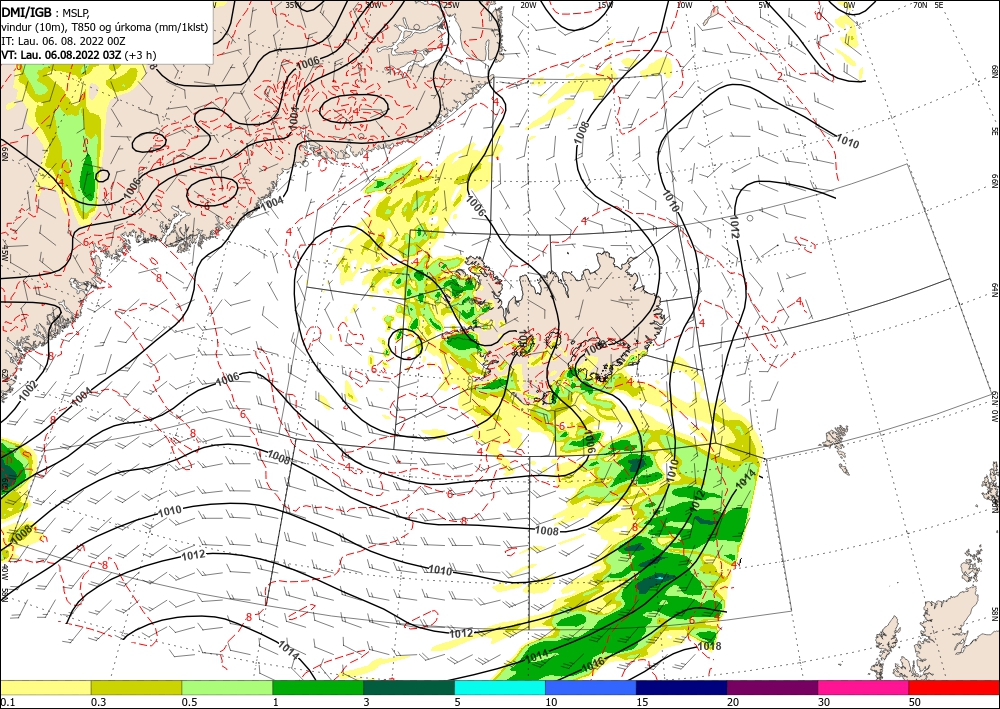This screenshot has width=1000, height=709.
Task: Click the "10" legend scale value
Action: coord(551,702)
